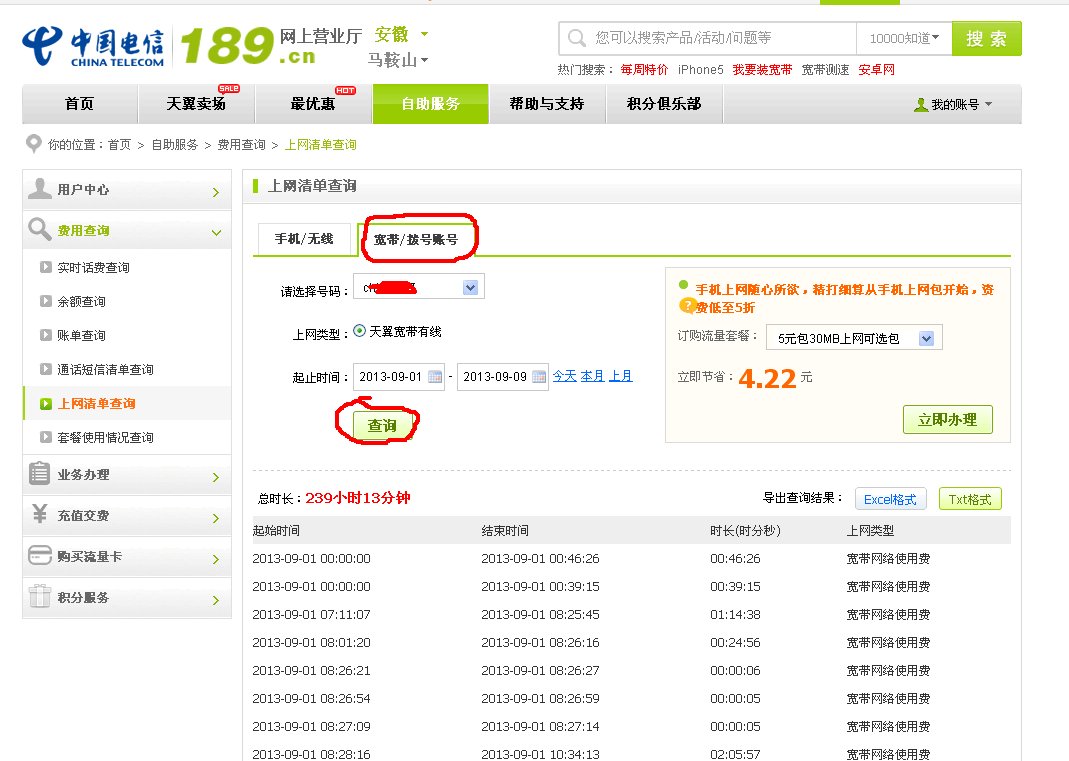Open the 订购流量套餐 package dropdown
This screenshot has width=1069, height=761.
pos(926,339)
